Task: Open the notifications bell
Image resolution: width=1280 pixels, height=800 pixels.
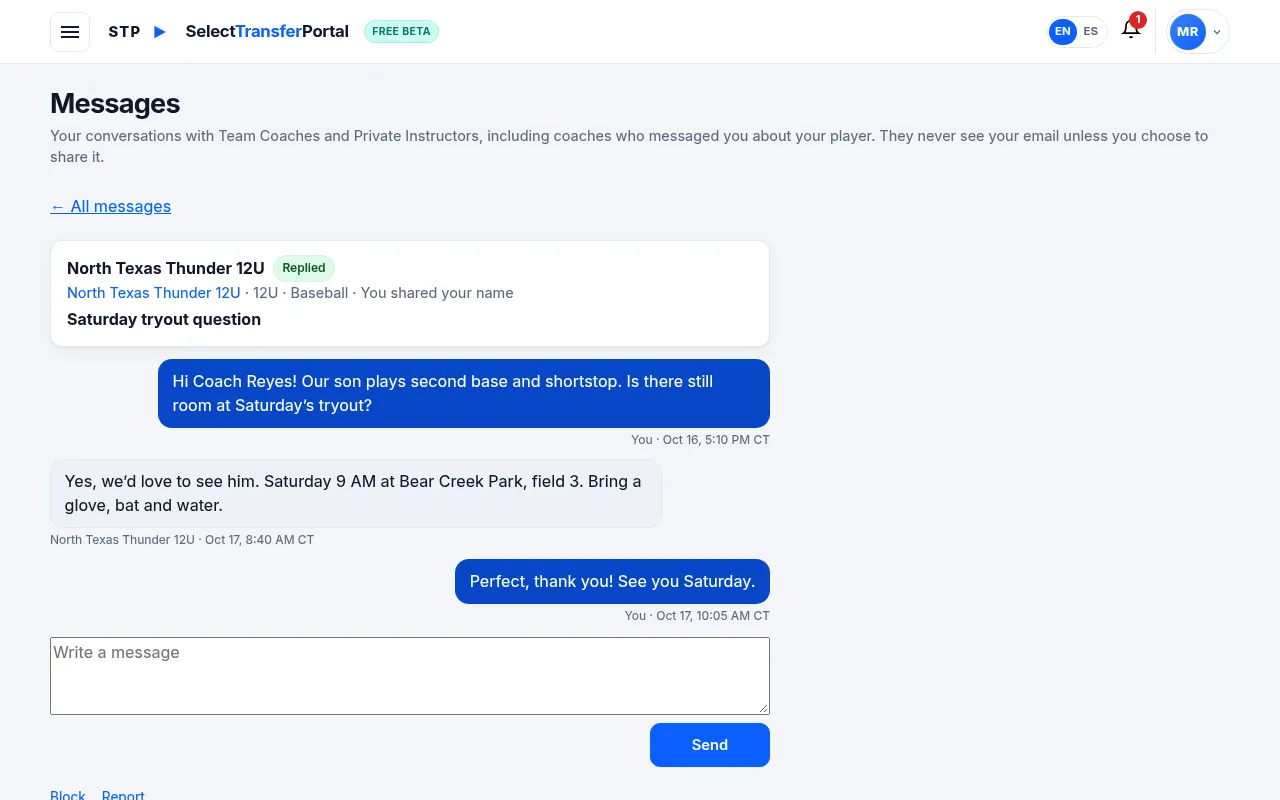Action: [1131, 30]
